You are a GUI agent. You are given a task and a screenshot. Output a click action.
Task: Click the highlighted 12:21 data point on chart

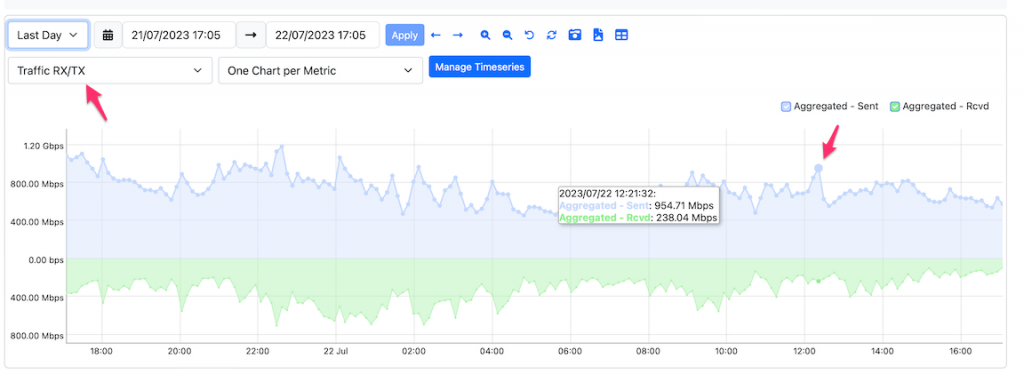[818, 168]
